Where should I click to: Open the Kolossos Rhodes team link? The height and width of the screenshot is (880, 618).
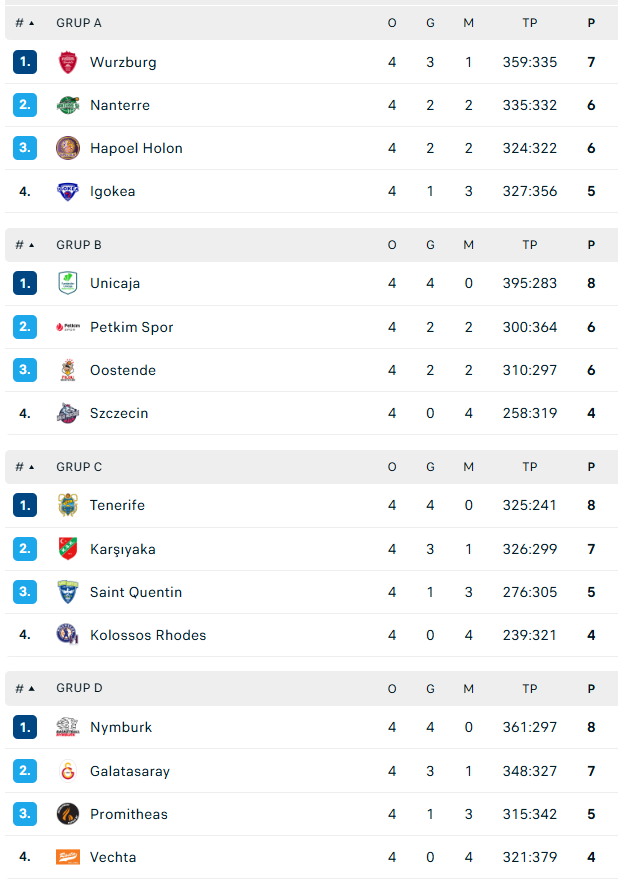148,635
